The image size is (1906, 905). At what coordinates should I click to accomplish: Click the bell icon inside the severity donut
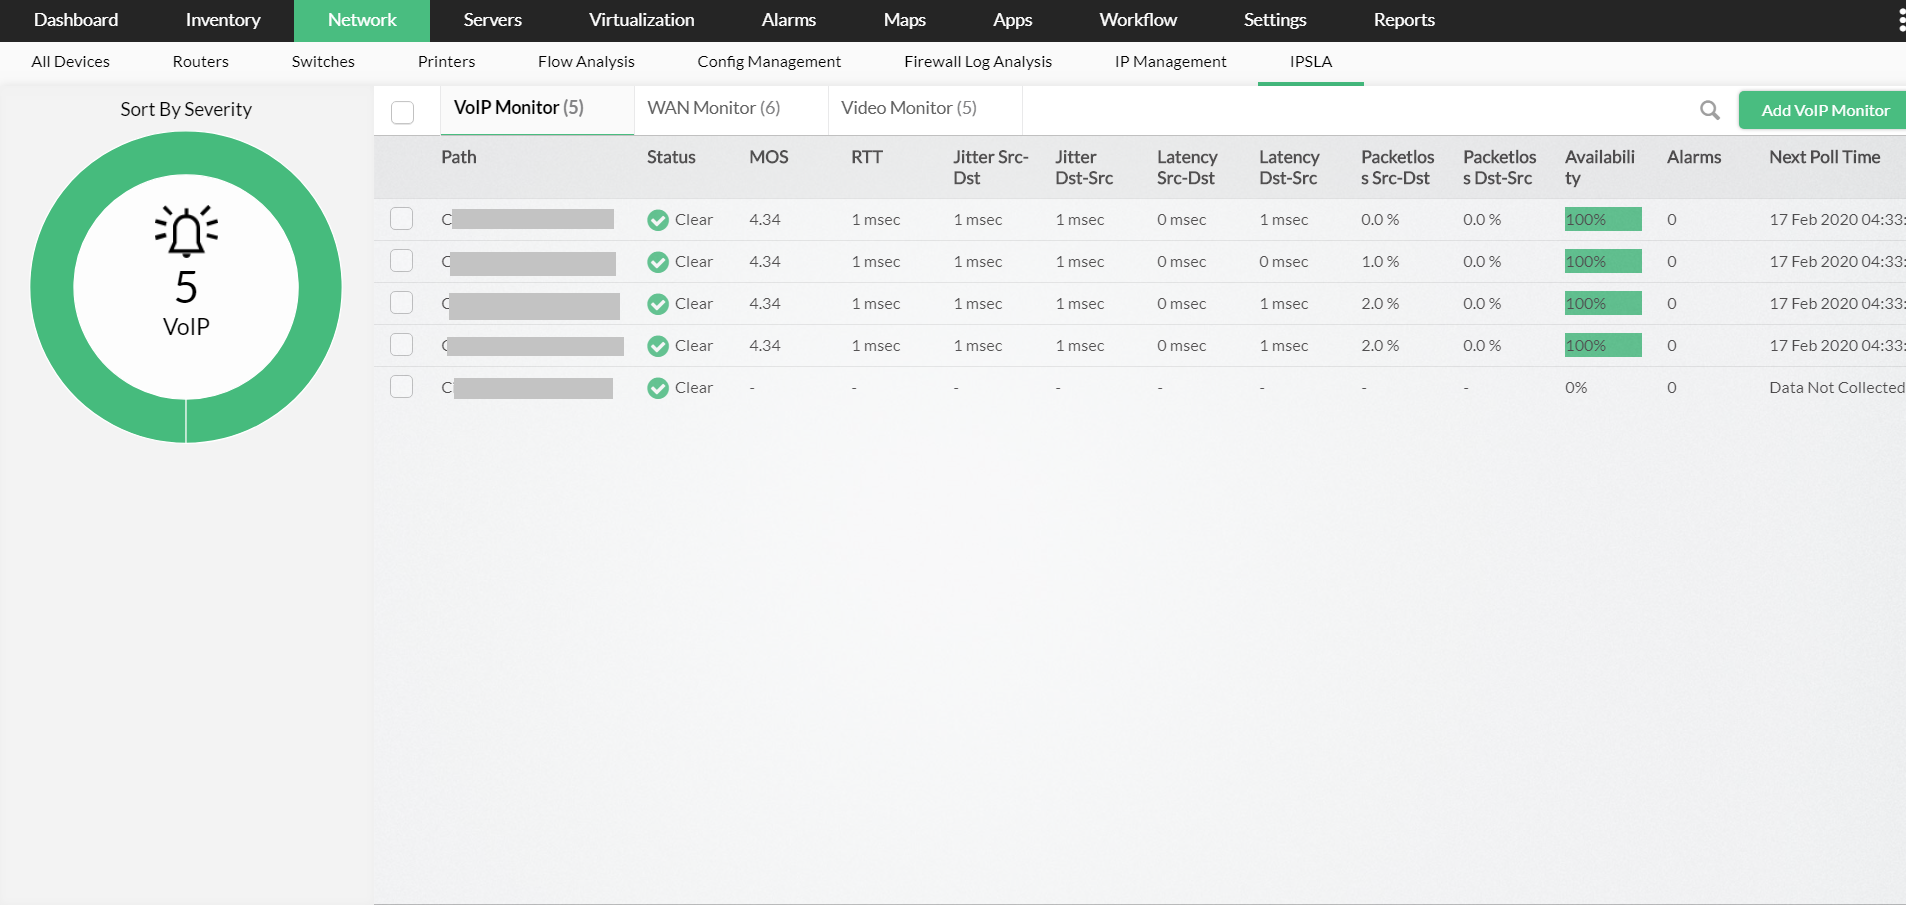coord(186,228)
